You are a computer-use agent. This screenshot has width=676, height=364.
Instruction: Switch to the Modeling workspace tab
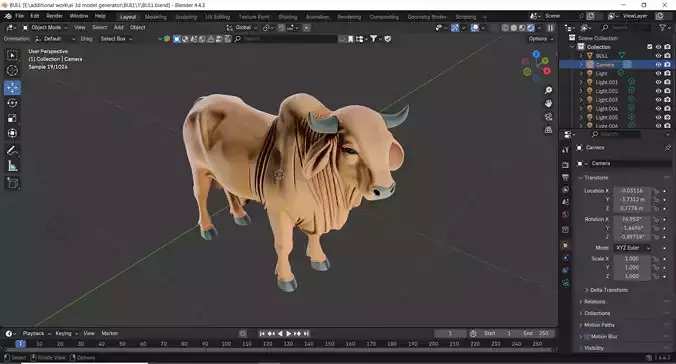(x=155, y=17)
